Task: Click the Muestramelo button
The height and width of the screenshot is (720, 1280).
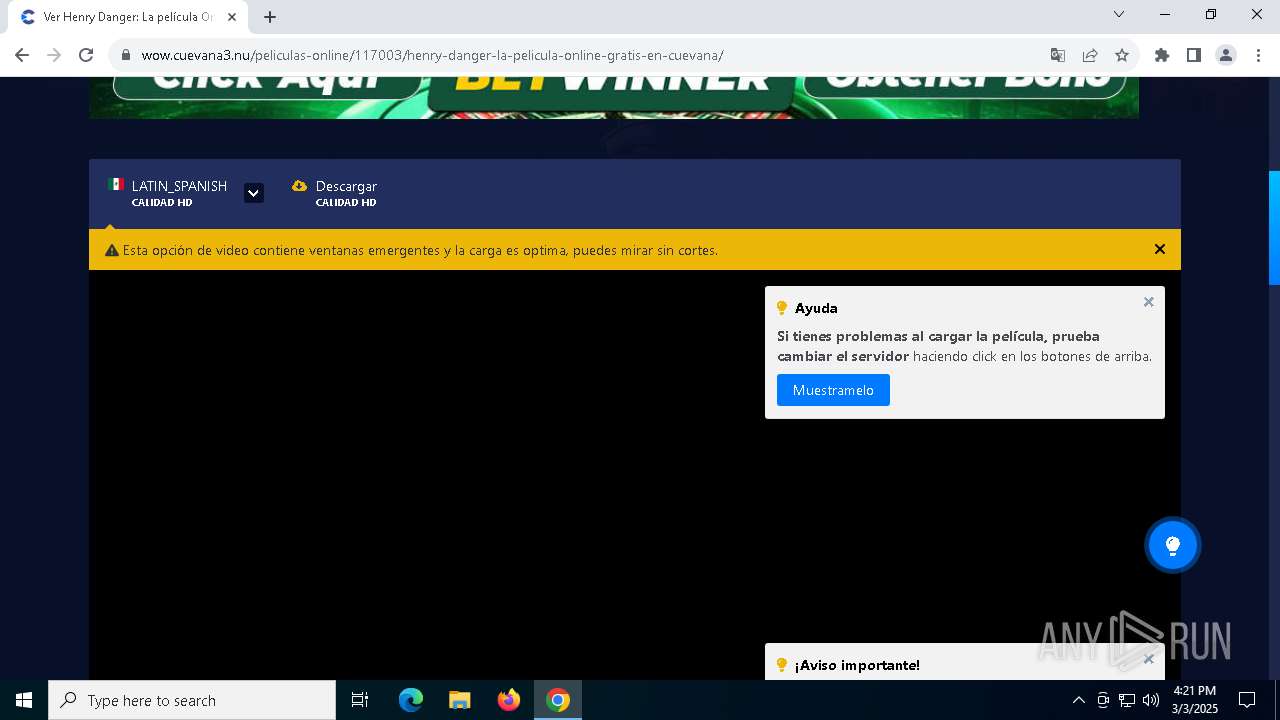Action: 833,390
